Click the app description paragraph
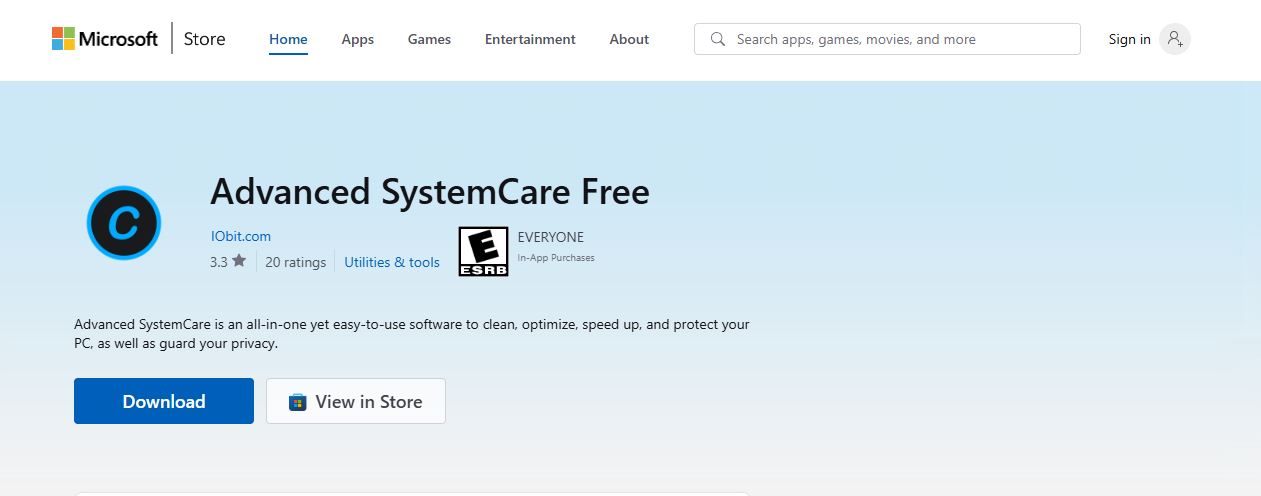Image resolution: width=1261 pixels, height=496 pixels. [x=412, y=334]
